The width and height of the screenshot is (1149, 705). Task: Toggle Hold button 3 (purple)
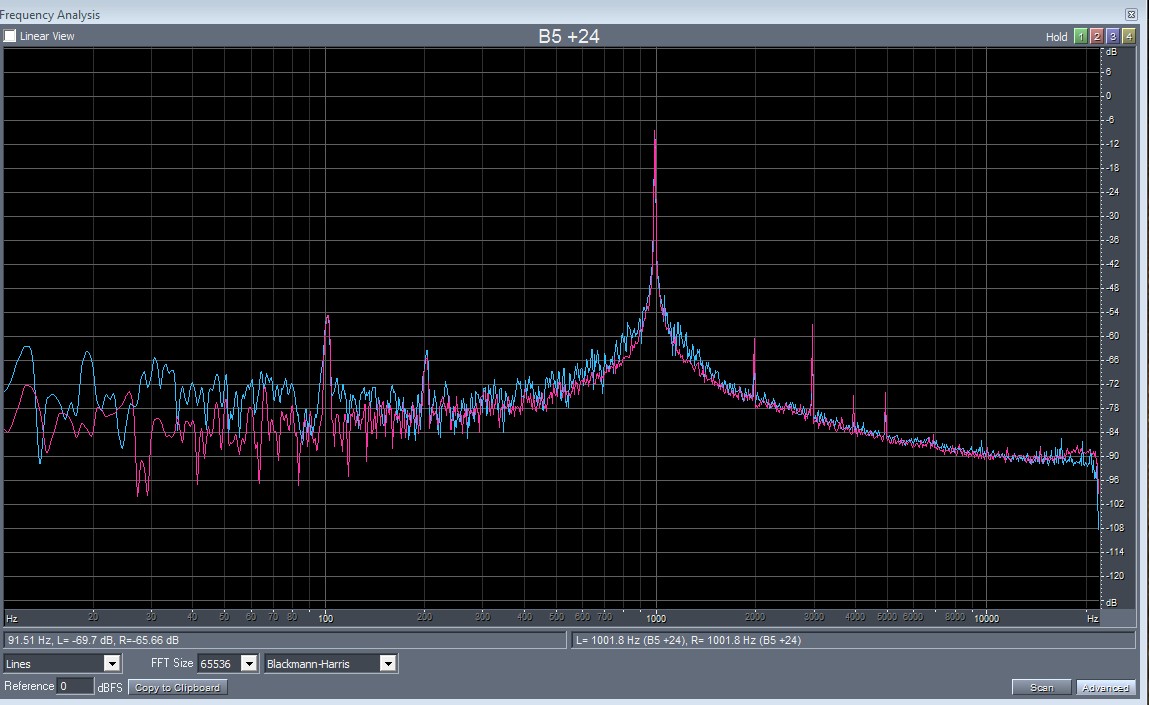click(x=1112, y=37)
